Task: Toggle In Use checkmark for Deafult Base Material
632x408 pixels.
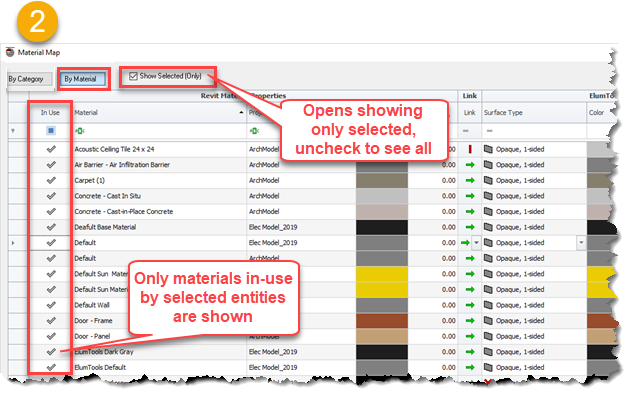Action: click(x=50, y=227)
